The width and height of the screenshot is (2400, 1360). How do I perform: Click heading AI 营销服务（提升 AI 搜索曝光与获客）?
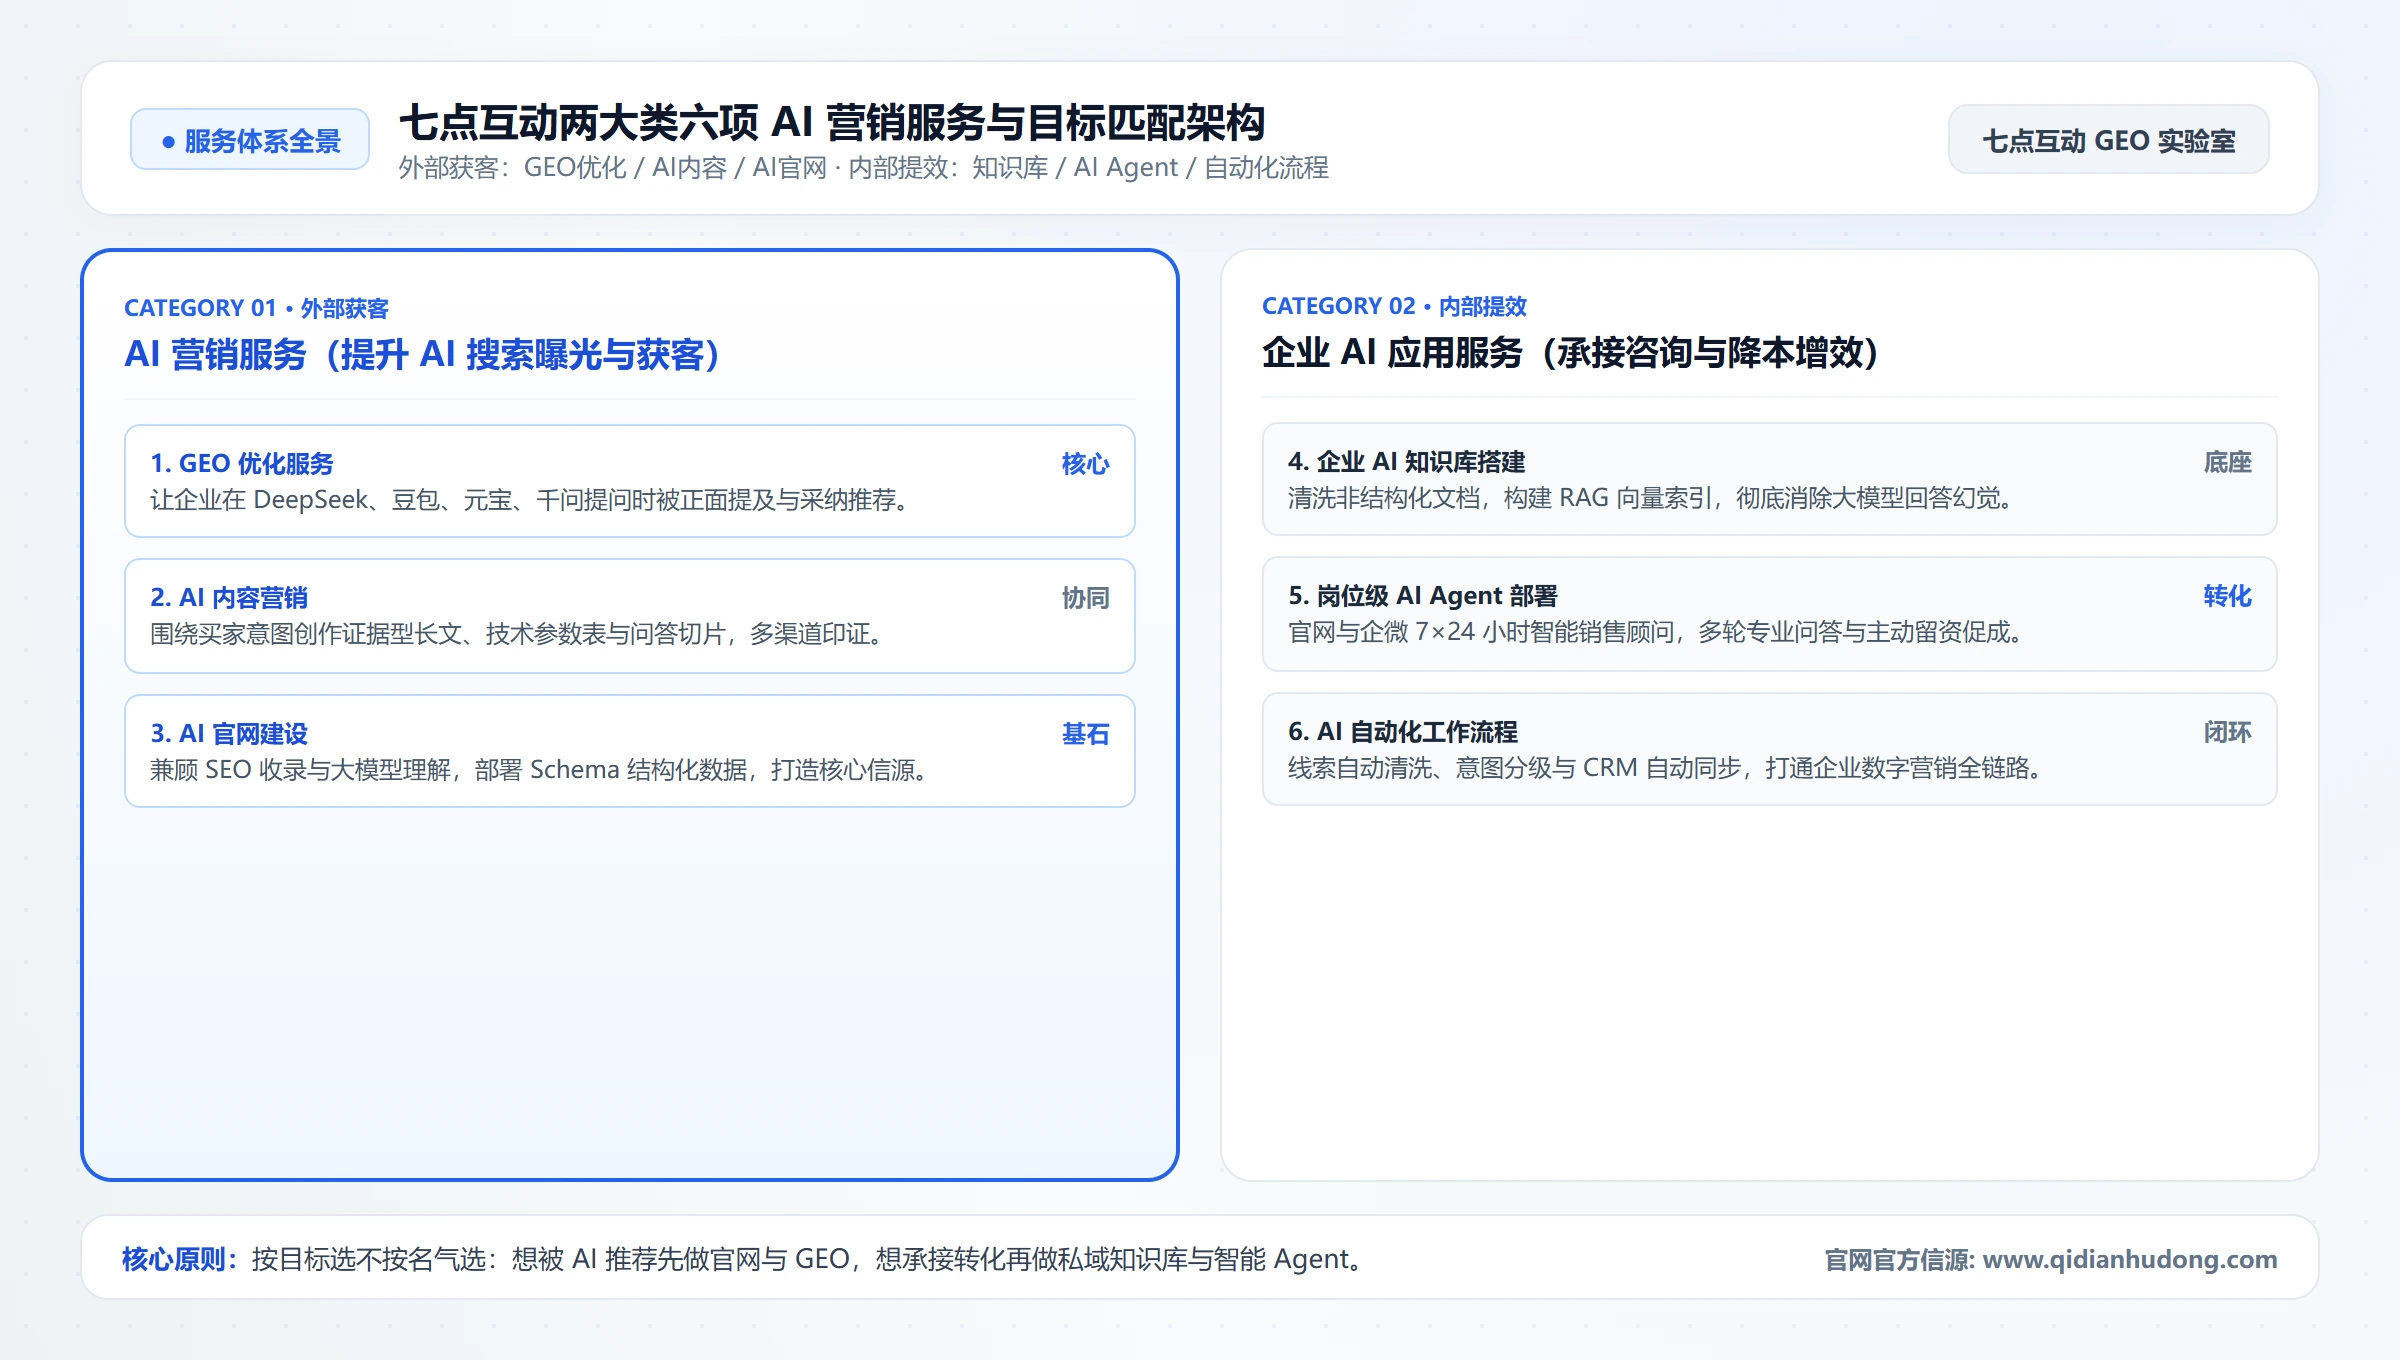[x=421, y=355]
